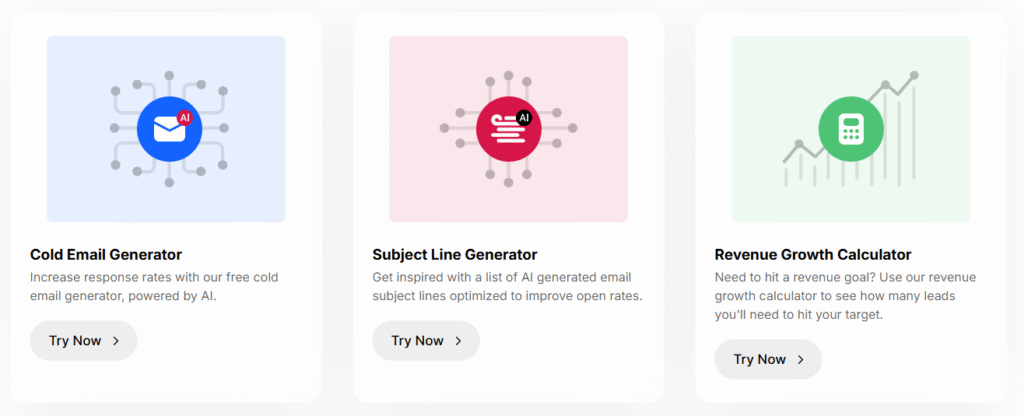The height and width of the screenshot is (416, 1024).
Task: Open the Subject Line Generator heading
Action: 454,255
